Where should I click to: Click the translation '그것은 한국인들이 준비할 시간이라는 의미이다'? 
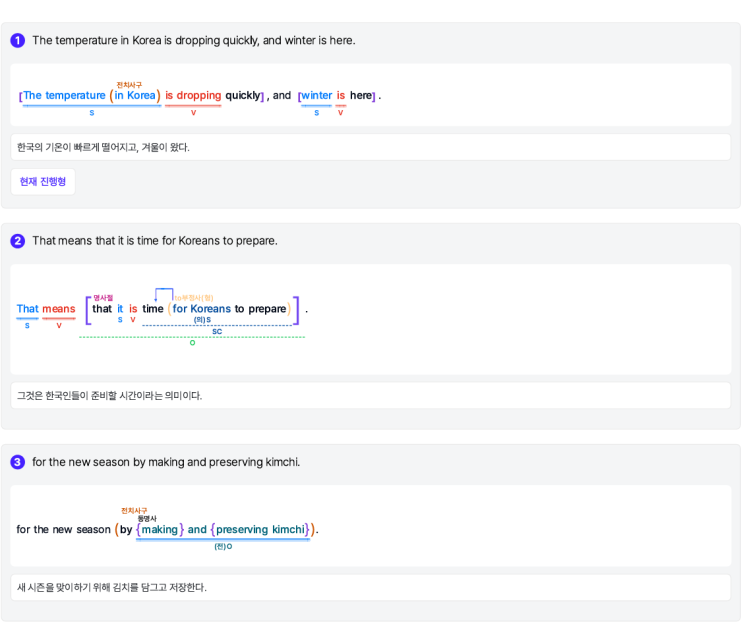click(109, 396)
